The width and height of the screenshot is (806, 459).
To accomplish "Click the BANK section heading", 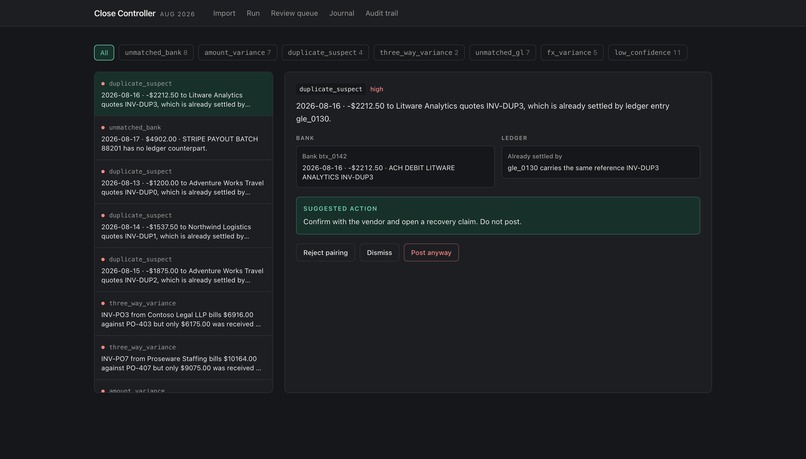I will coord(305,138).
